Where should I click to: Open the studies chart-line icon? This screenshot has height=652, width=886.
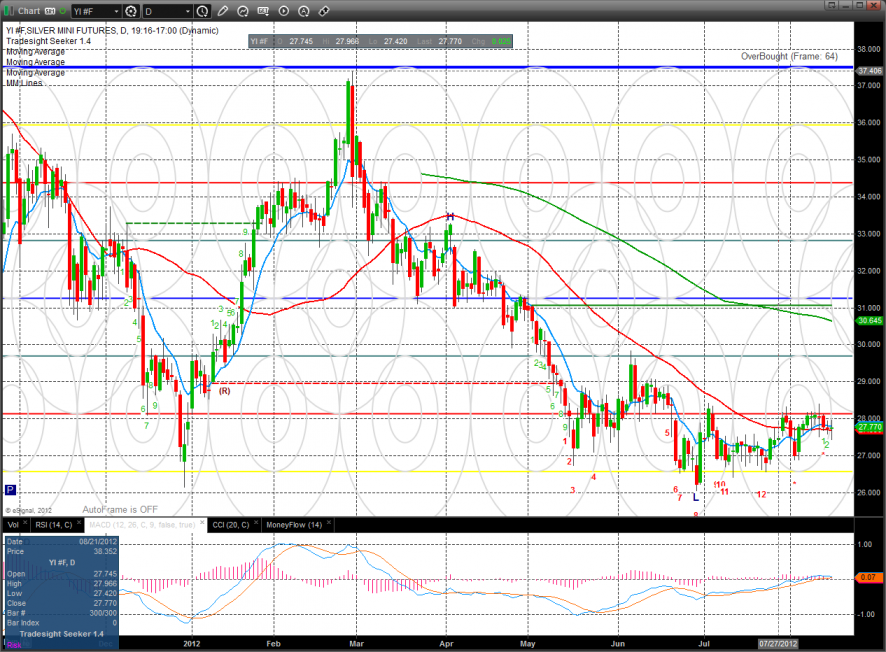243,11
